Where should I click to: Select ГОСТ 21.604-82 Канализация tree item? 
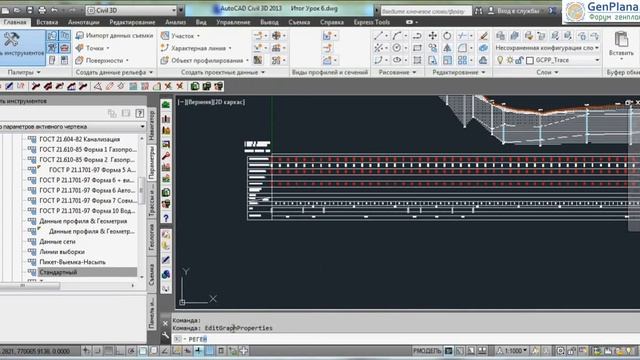point(80,139)
